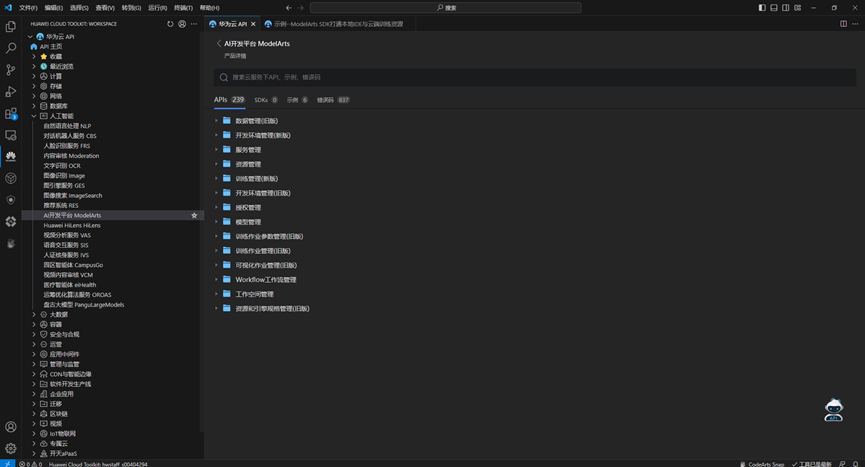Collapse the 华为云 API tree root

(x=30, y=36)
